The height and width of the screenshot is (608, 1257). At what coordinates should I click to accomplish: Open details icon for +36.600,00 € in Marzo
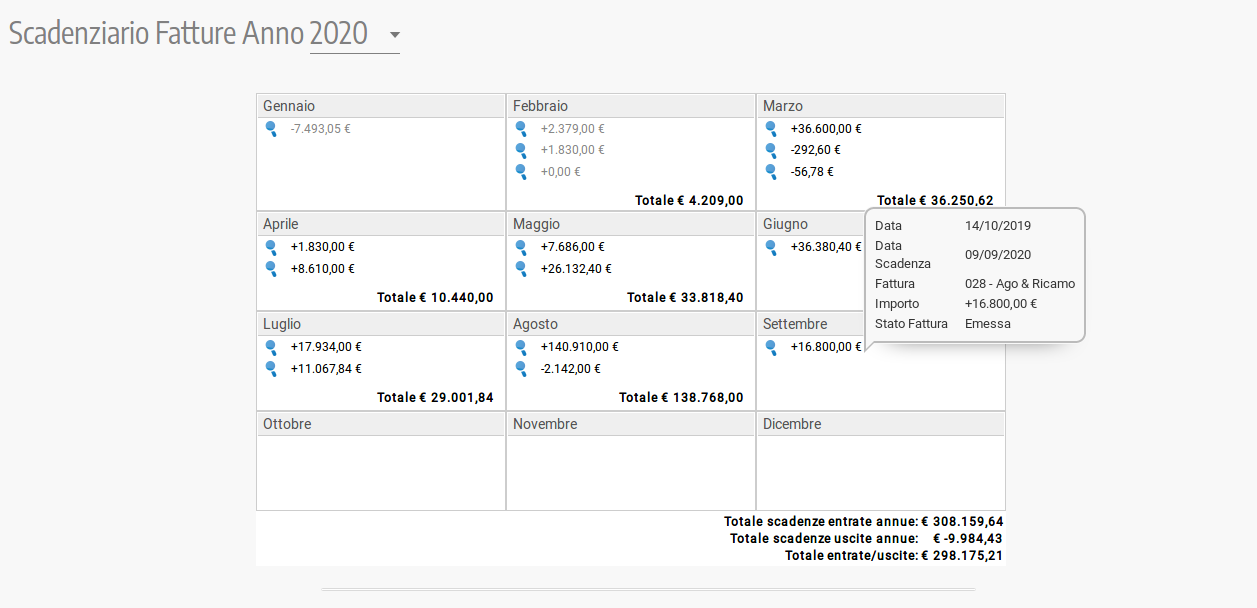pyautogui.click(x=771, y=129)
